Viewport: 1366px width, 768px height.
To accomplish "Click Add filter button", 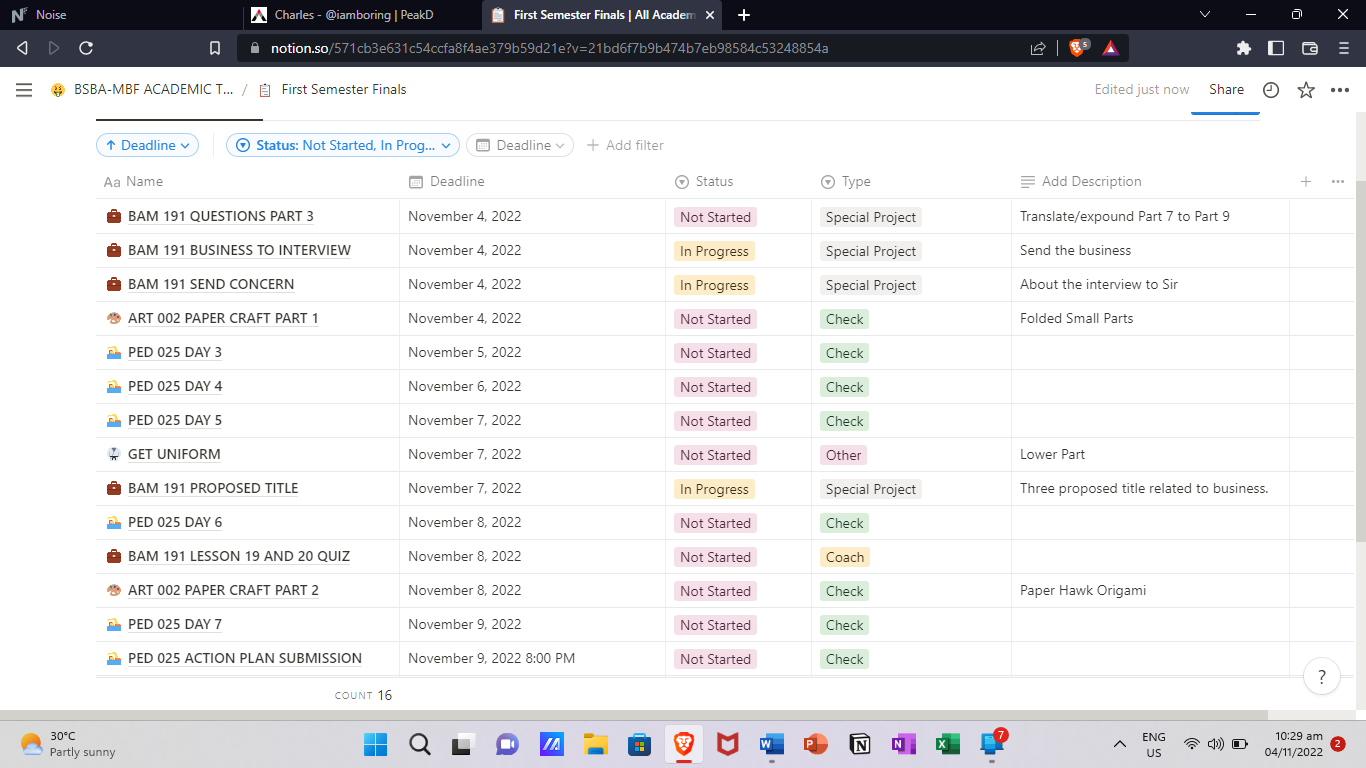I will (625, 146).
